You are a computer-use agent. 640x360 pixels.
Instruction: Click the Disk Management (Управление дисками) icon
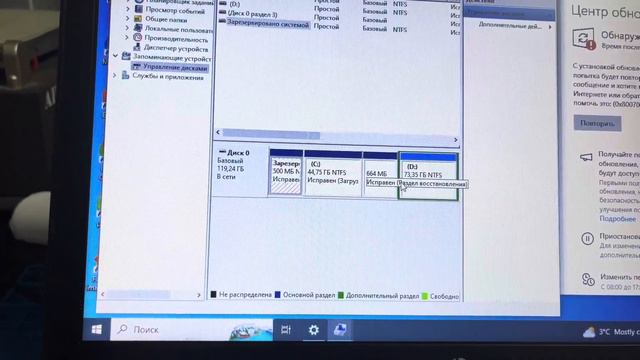[x=137, y=67]
